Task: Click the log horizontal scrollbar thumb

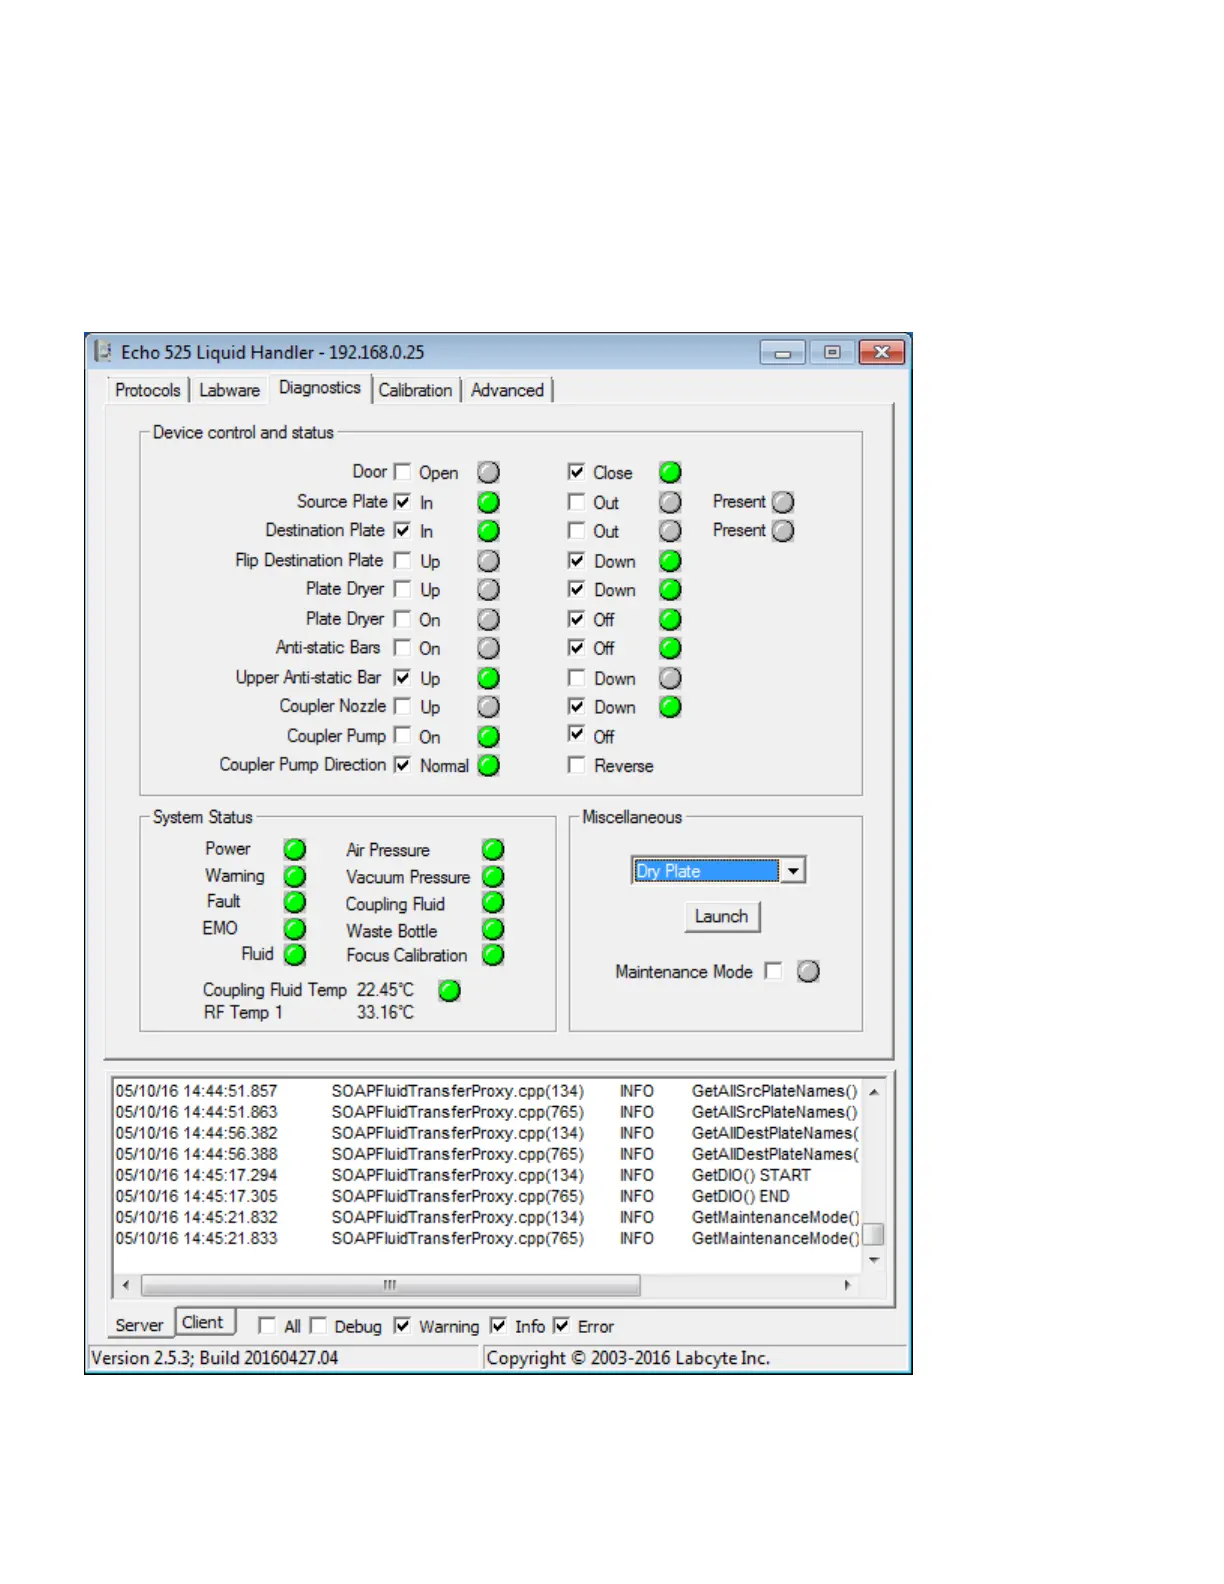Action: 391,1285
